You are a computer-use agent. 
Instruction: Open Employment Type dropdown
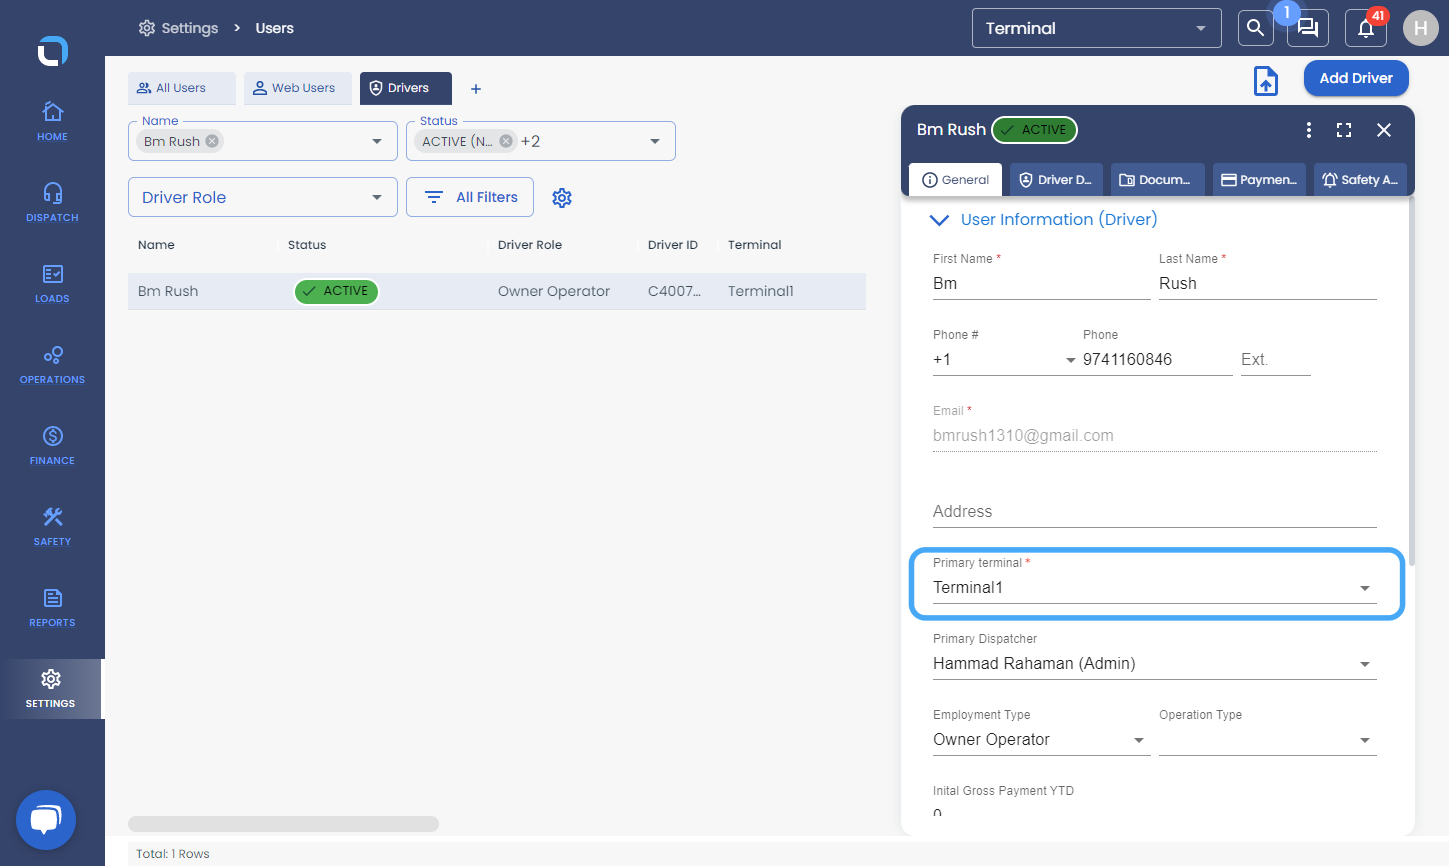(1041, 740)
